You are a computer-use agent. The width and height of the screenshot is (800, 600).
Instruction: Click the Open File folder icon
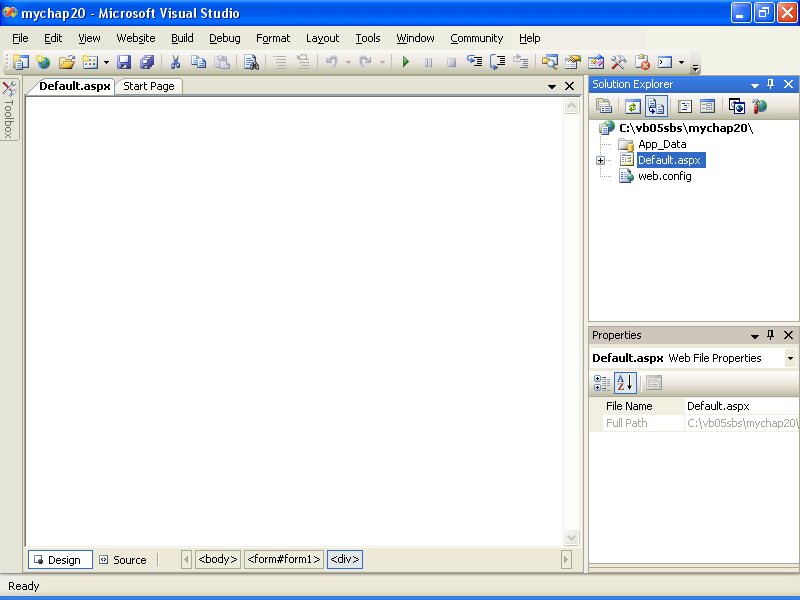[x=67, y=62]
